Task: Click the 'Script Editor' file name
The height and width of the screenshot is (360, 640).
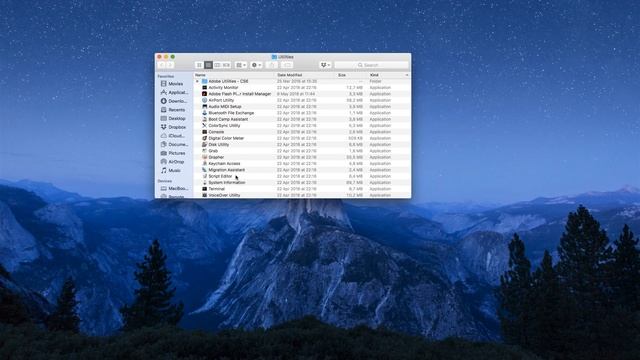Action: [x=220, y=176]
